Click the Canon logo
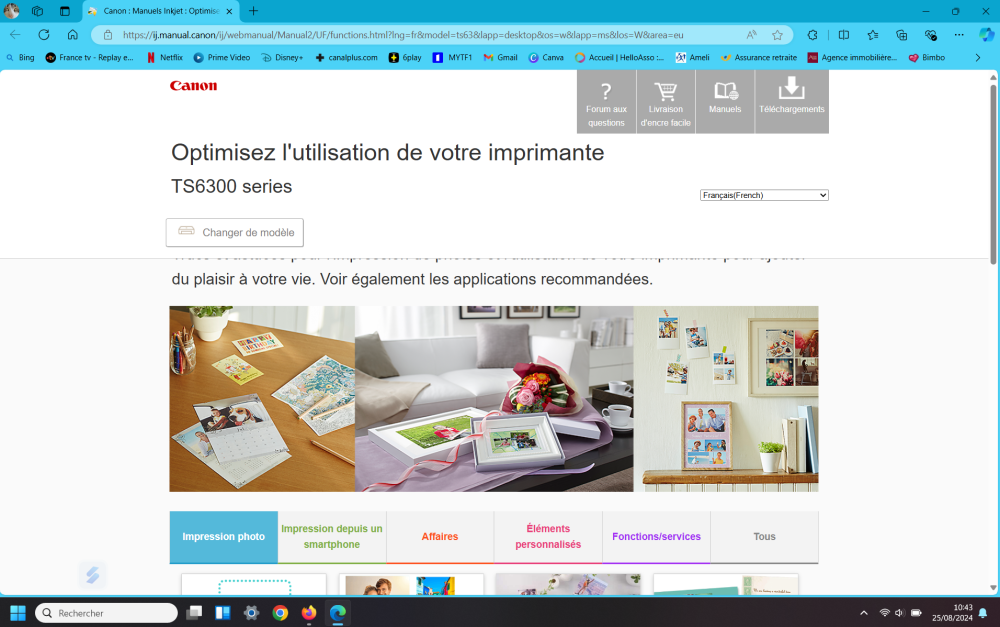 coord(193,86)
